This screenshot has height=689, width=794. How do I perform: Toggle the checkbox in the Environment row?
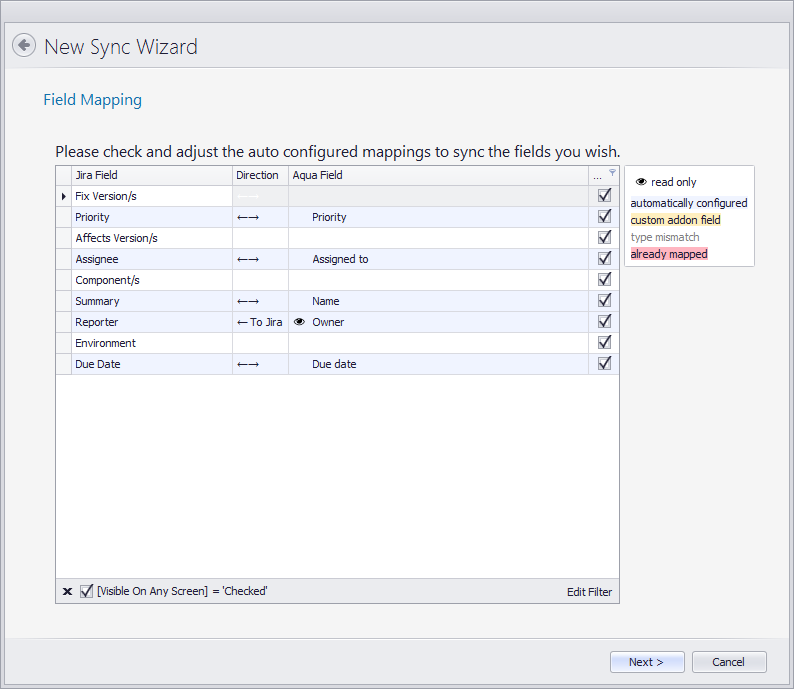pos(604,343)
